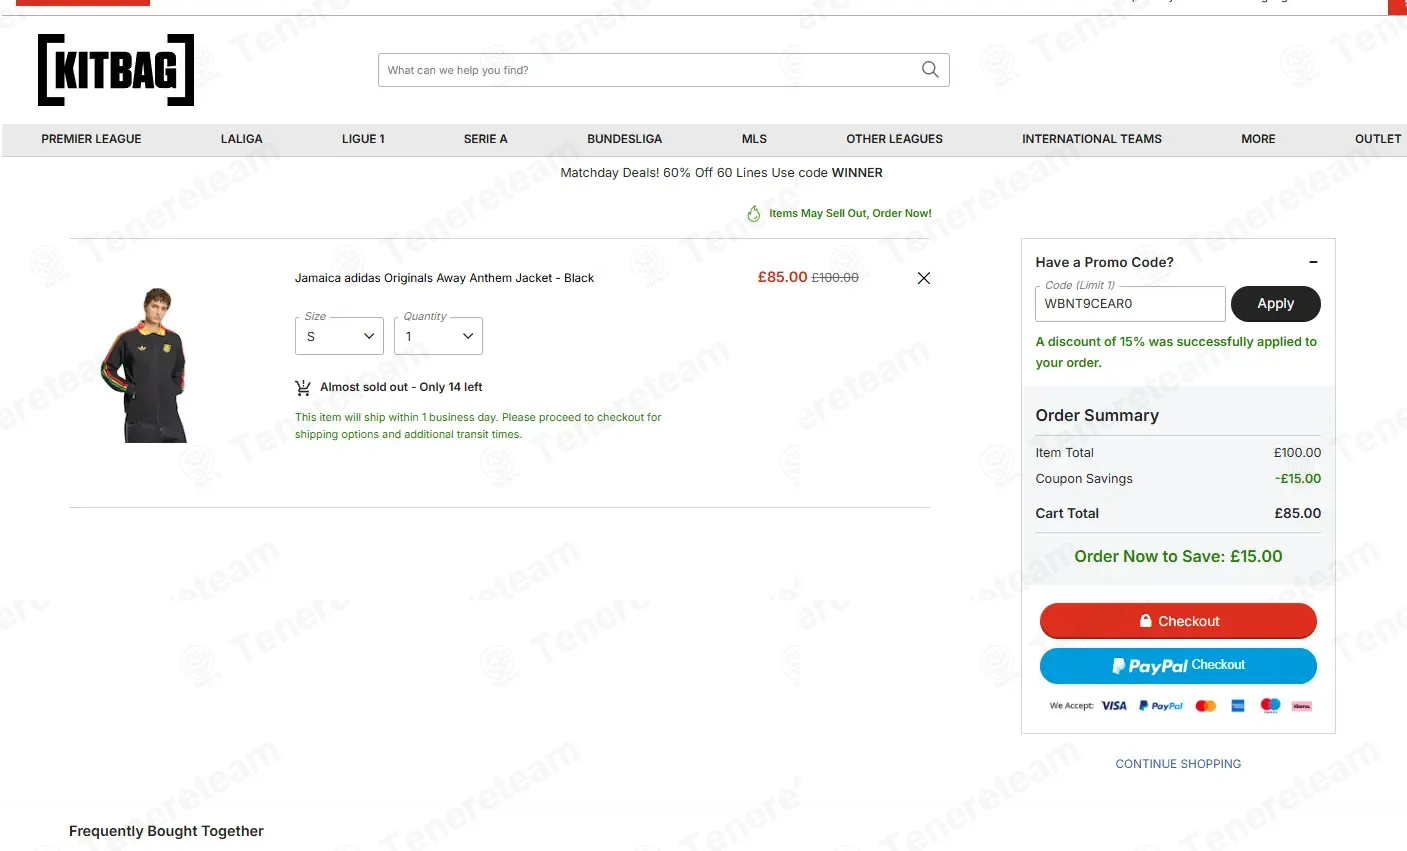
Task: Click the Matchday Deals promo banner
Action: click(721, 173)
